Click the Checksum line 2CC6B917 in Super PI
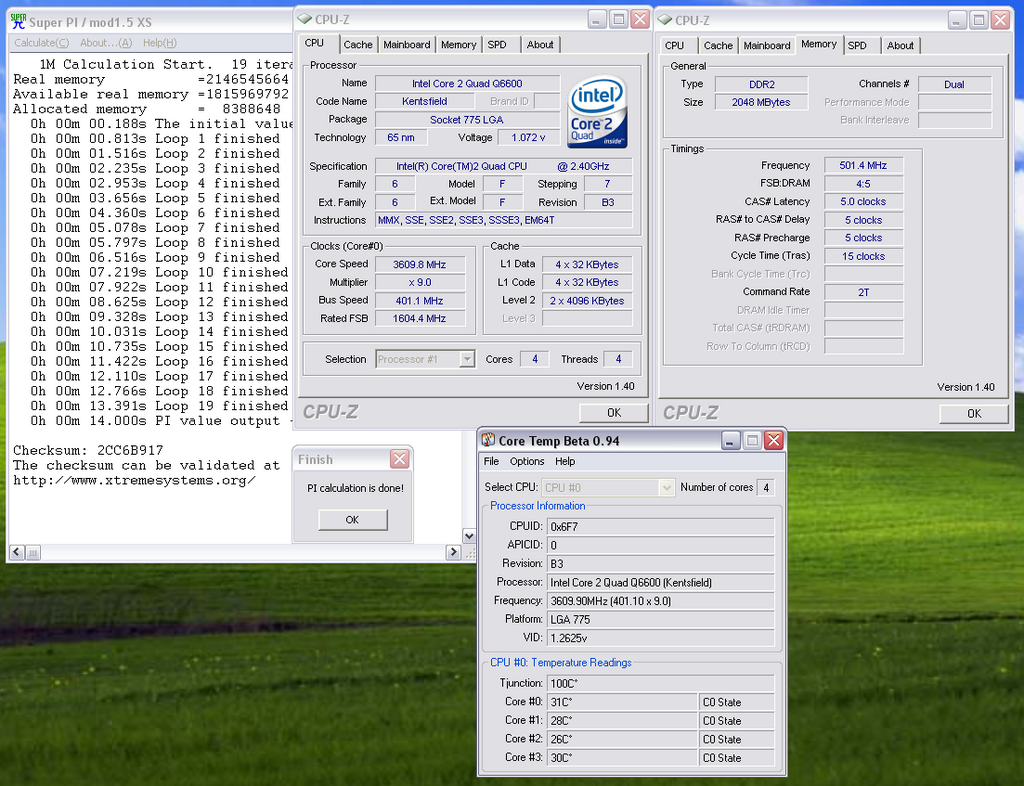The width and height of the screenshot is (1024, 786). [x=88, y=450]
